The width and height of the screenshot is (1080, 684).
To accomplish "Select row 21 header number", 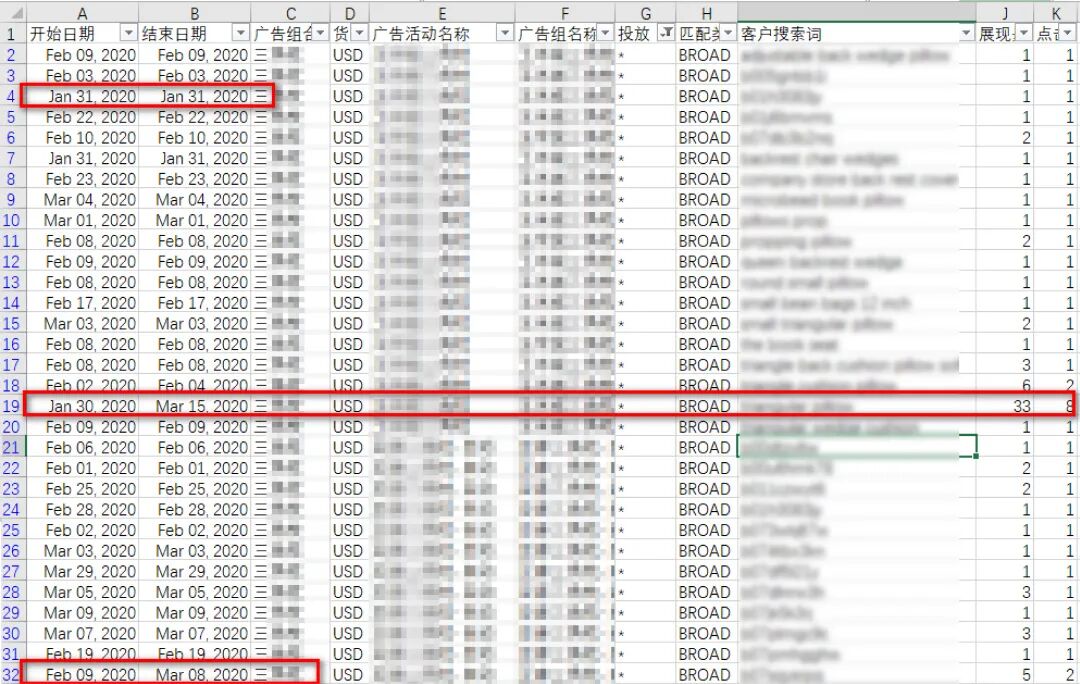I will pyautogui.click(x=11, y=447).
